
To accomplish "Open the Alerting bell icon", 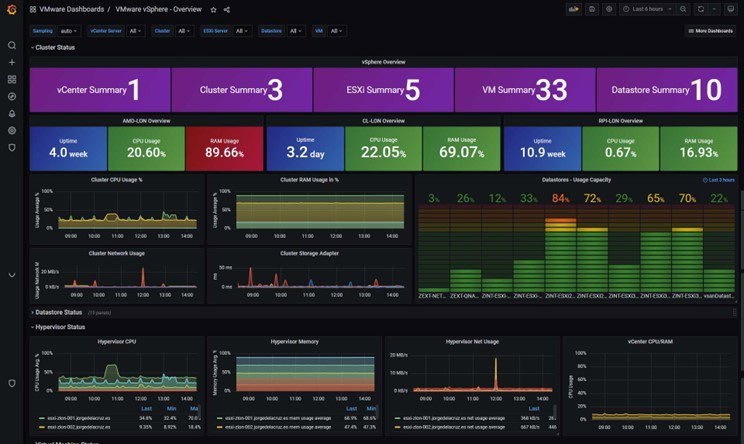I will [12, 113].
